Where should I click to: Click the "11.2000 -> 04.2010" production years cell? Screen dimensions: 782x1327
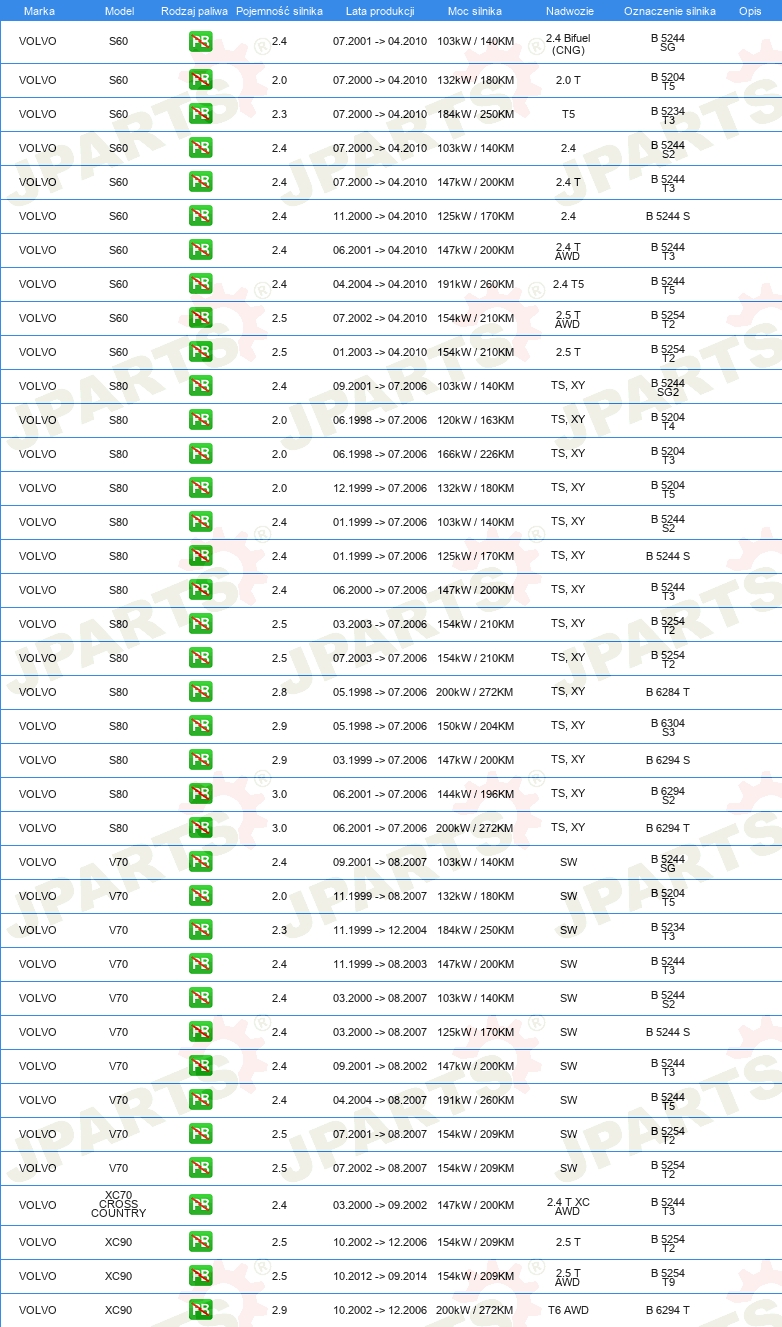(x=380, y=216)
